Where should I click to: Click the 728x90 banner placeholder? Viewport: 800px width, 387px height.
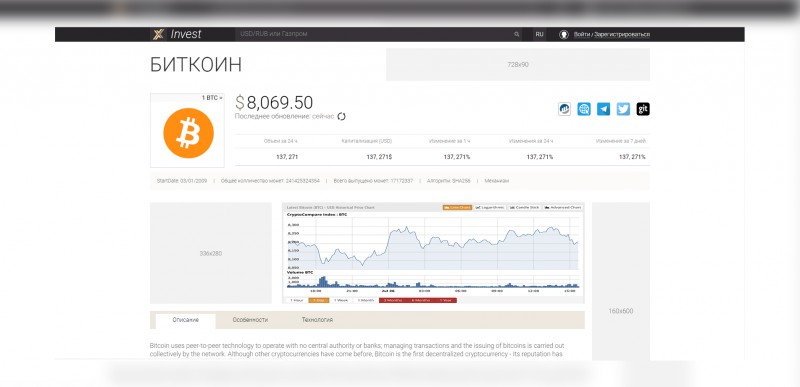pos(518,64)
